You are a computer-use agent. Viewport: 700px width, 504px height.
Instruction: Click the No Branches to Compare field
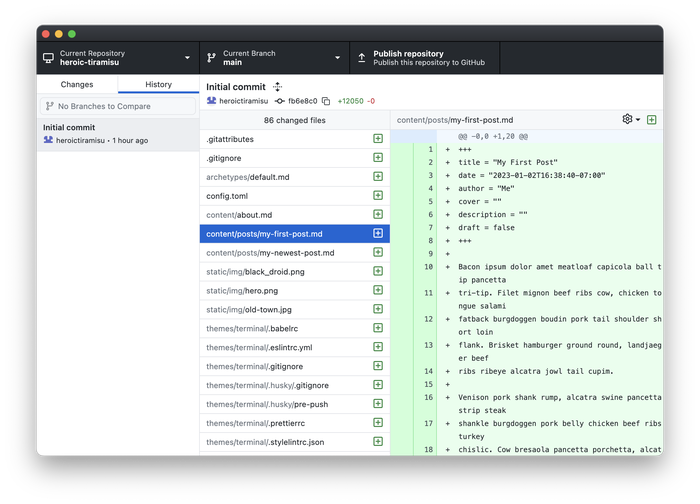point(118,106)
